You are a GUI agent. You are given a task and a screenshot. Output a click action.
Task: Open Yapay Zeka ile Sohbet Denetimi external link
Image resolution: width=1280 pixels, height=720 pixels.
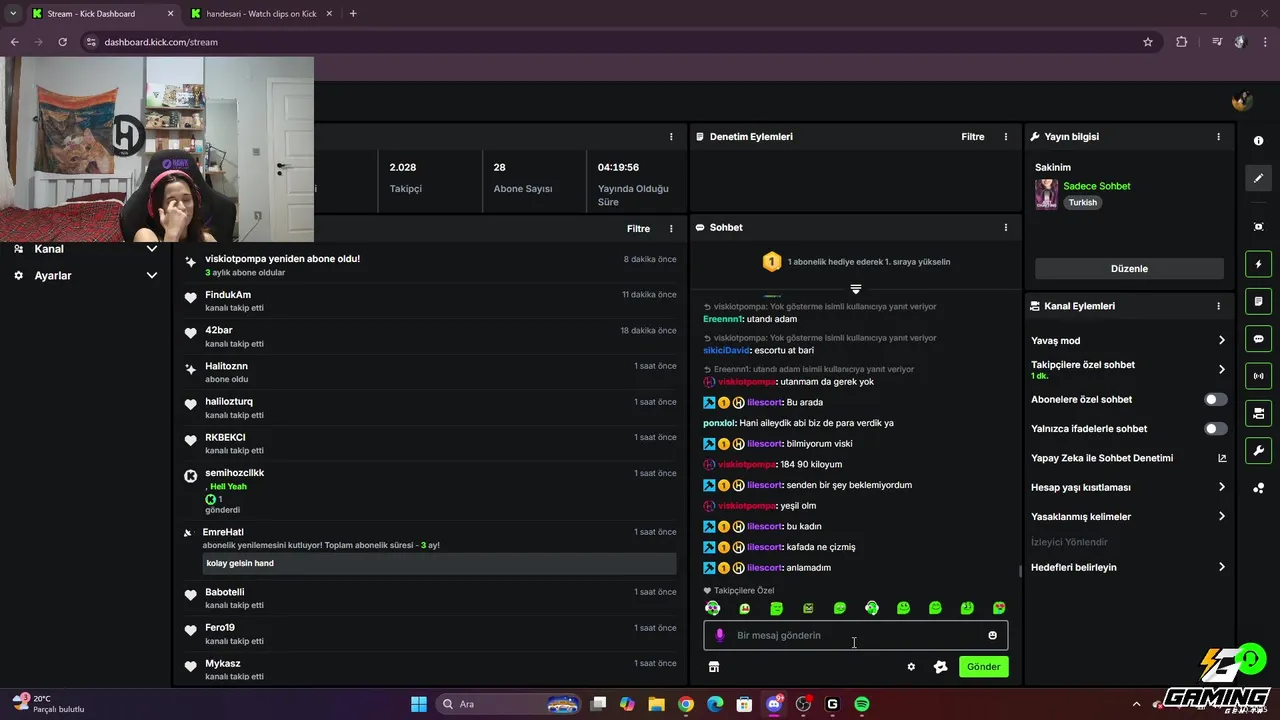[x=1222, y=458]
